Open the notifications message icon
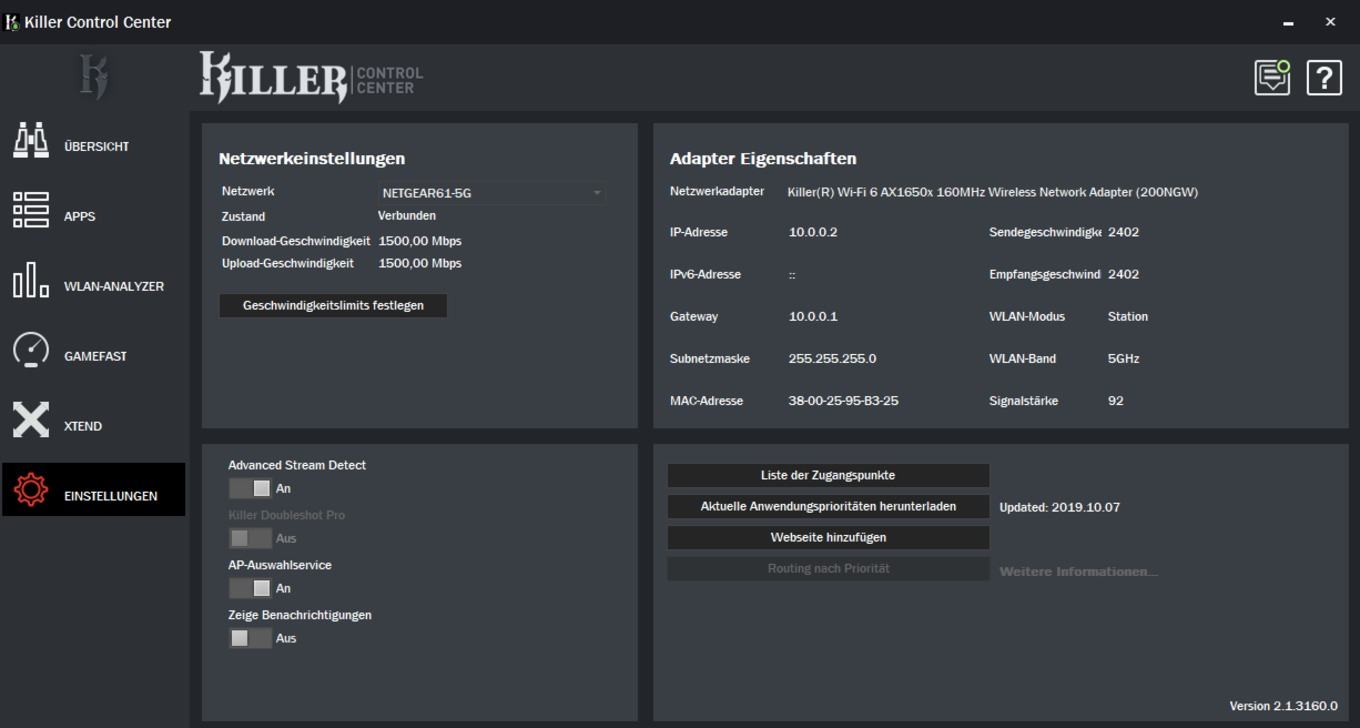The image size is (1360, 728). click(x=1273, y=78)
